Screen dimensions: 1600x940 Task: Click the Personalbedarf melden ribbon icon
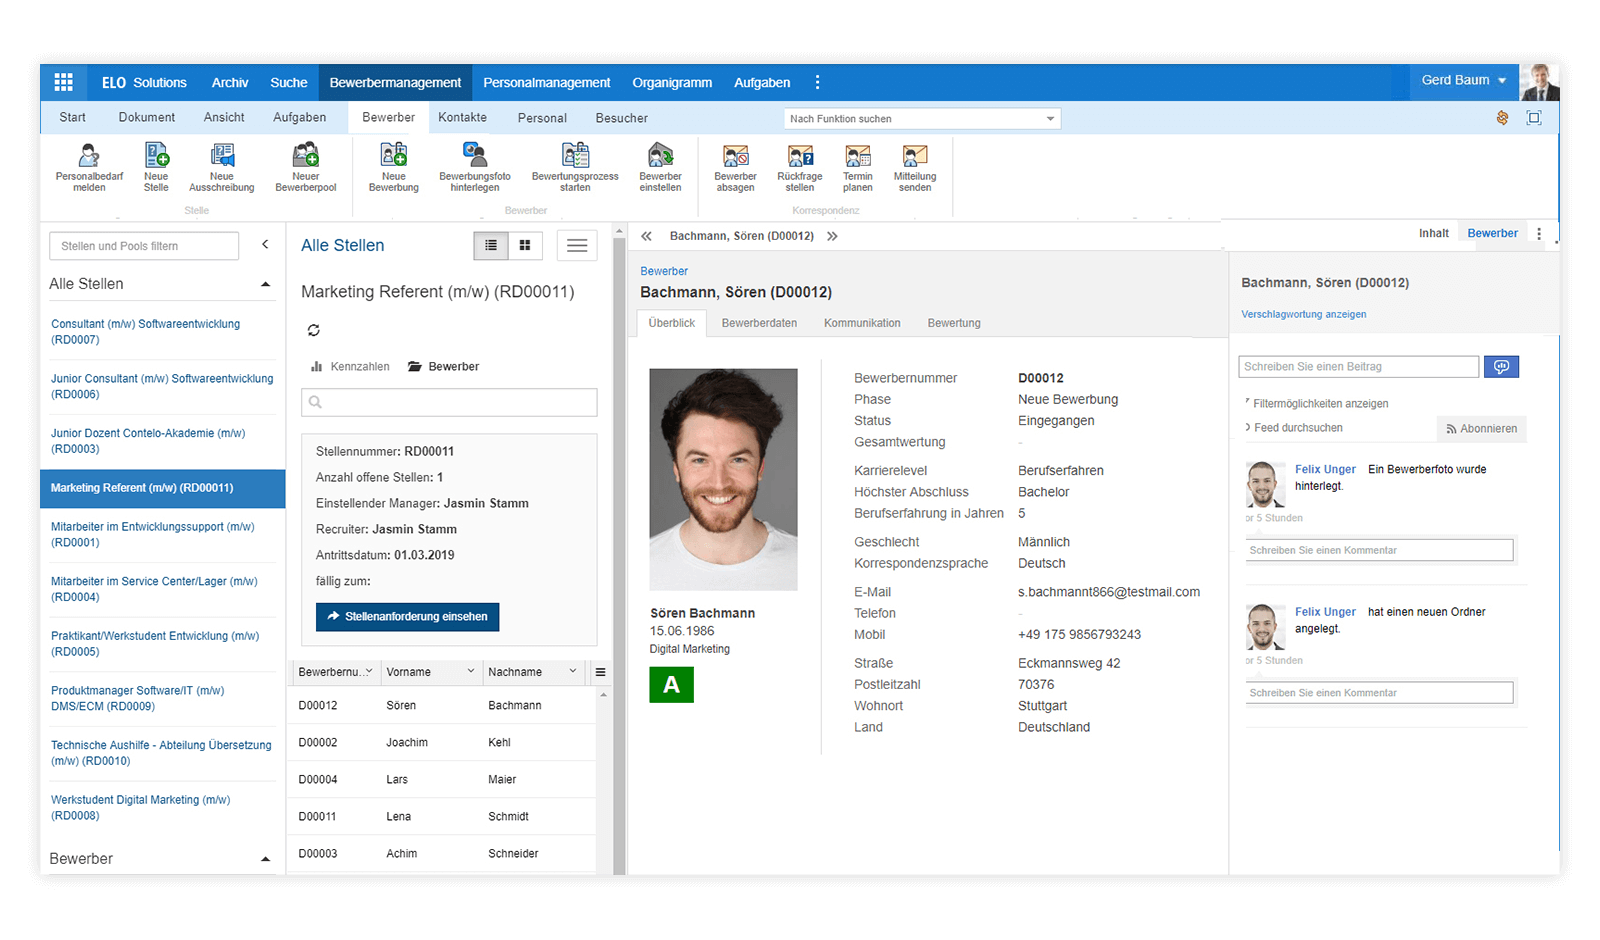click(x=89, y=156)
